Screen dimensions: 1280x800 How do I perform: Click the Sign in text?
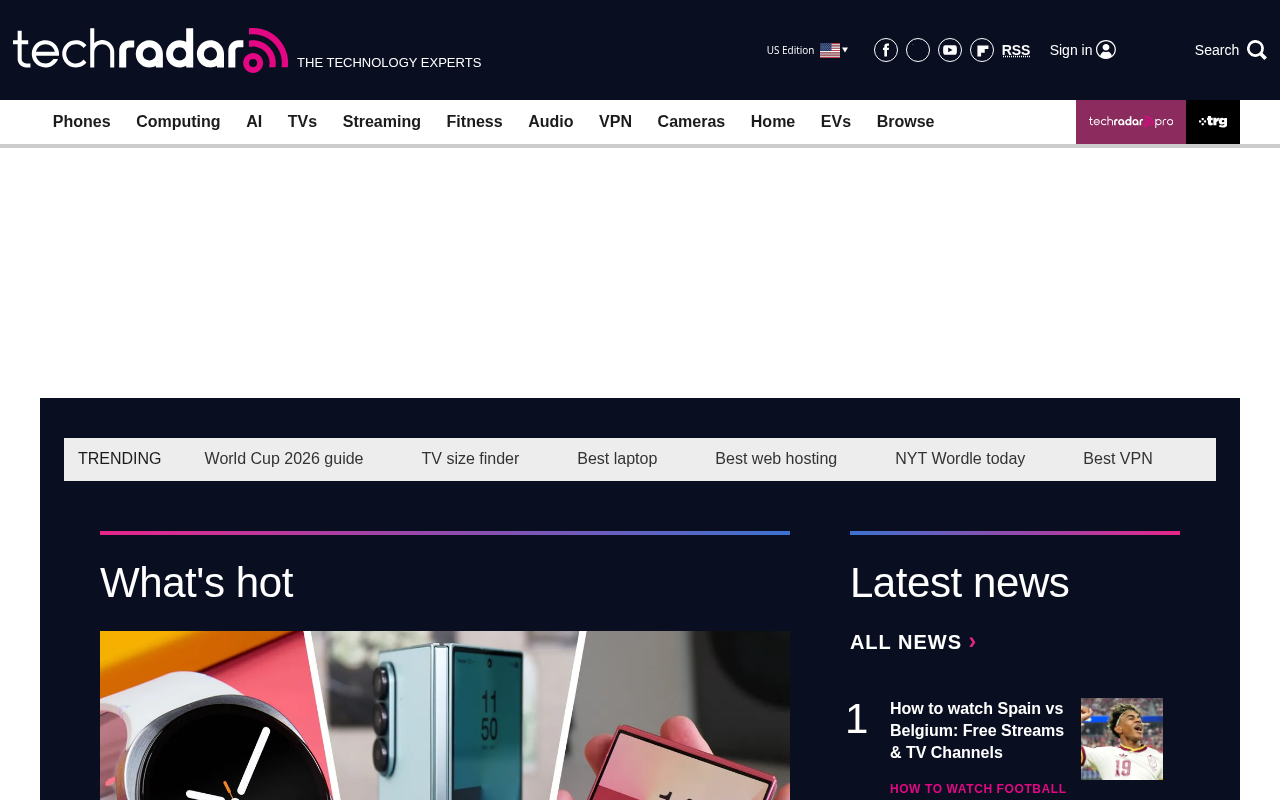(1071, 50)
